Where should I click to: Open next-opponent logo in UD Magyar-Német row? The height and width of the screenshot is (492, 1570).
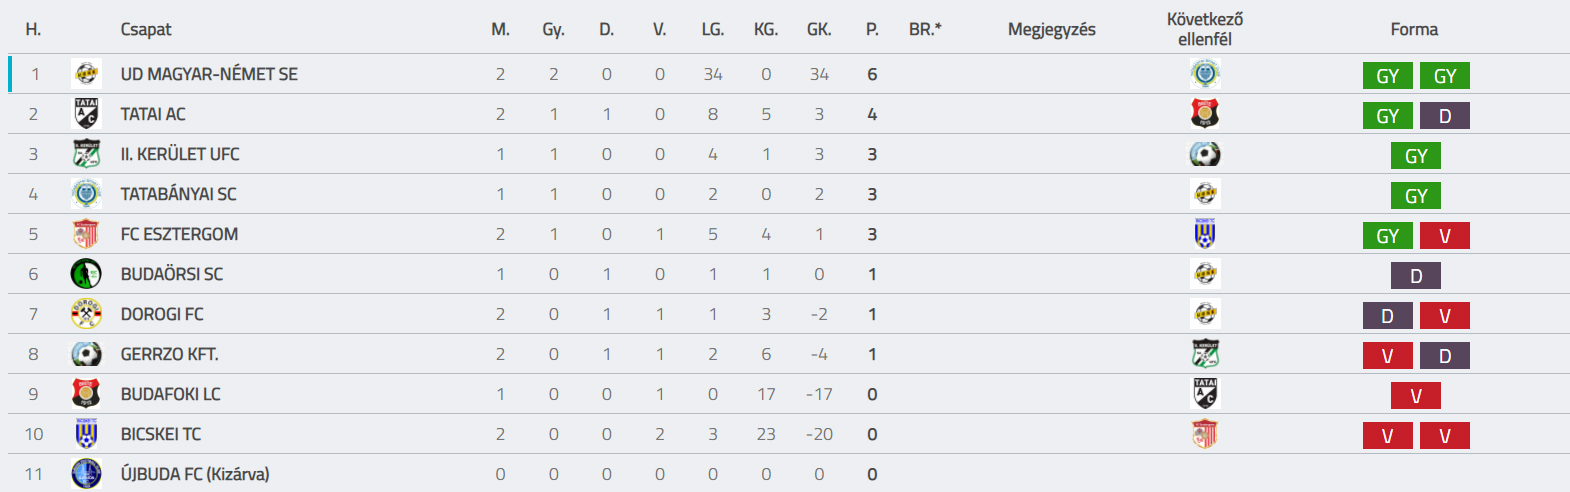coord(1205,74)
